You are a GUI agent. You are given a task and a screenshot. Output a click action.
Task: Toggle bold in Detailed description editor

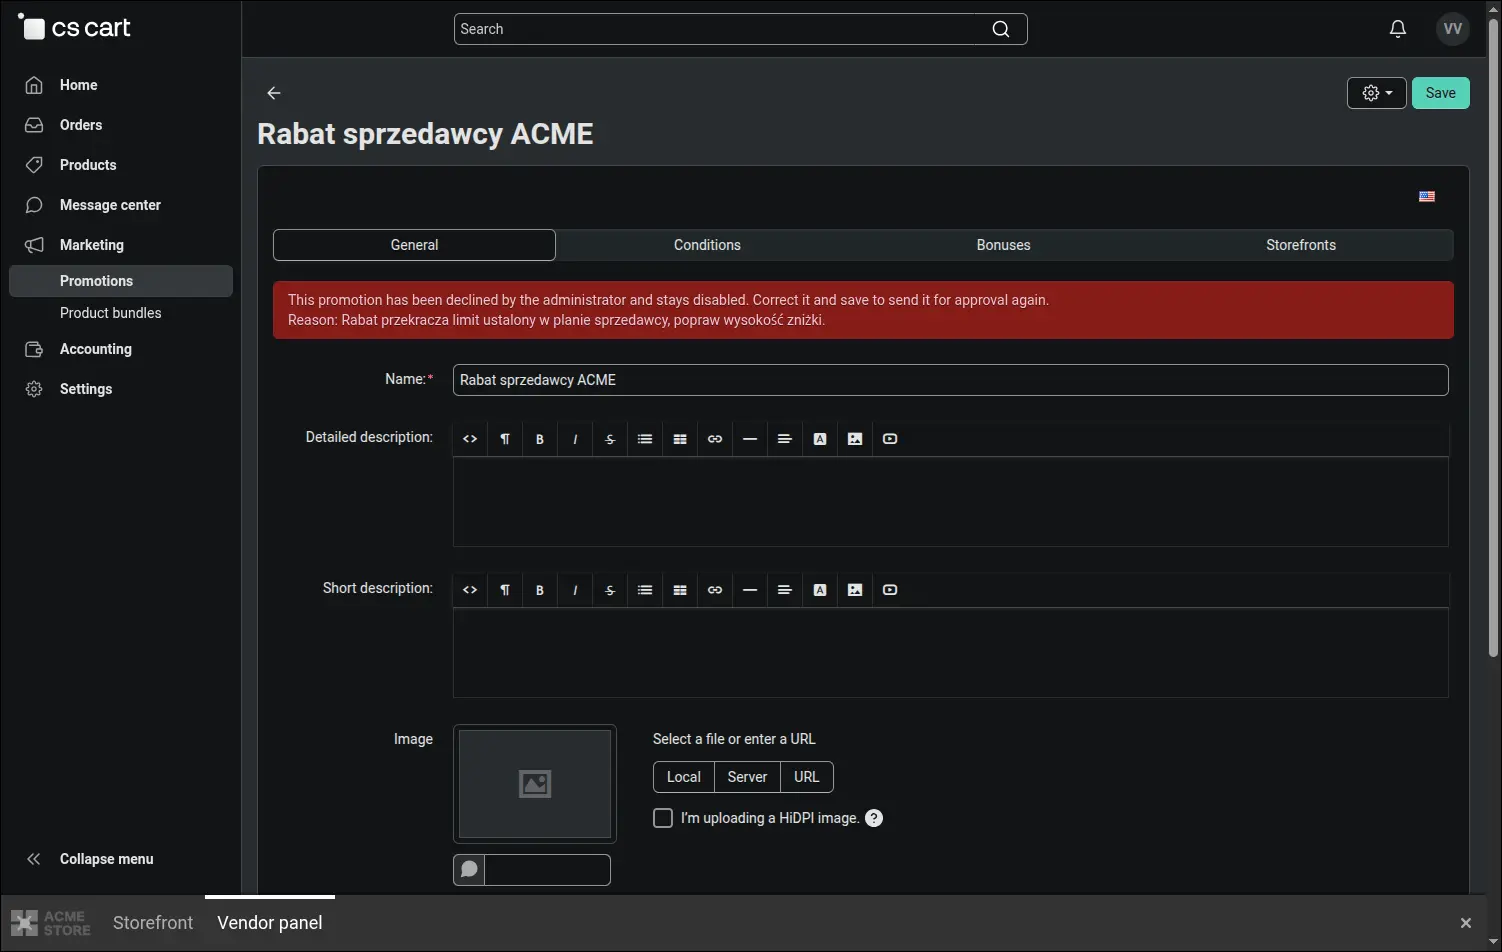pyautogui.click(x=540, y=439)
